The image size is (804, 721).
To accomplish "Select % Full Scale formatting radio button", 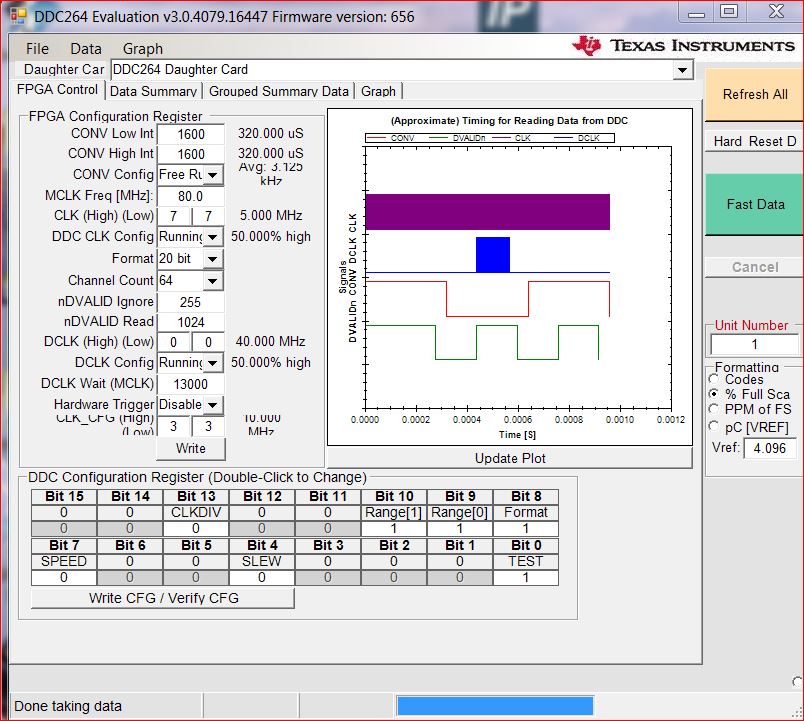I will click(713, 394).
